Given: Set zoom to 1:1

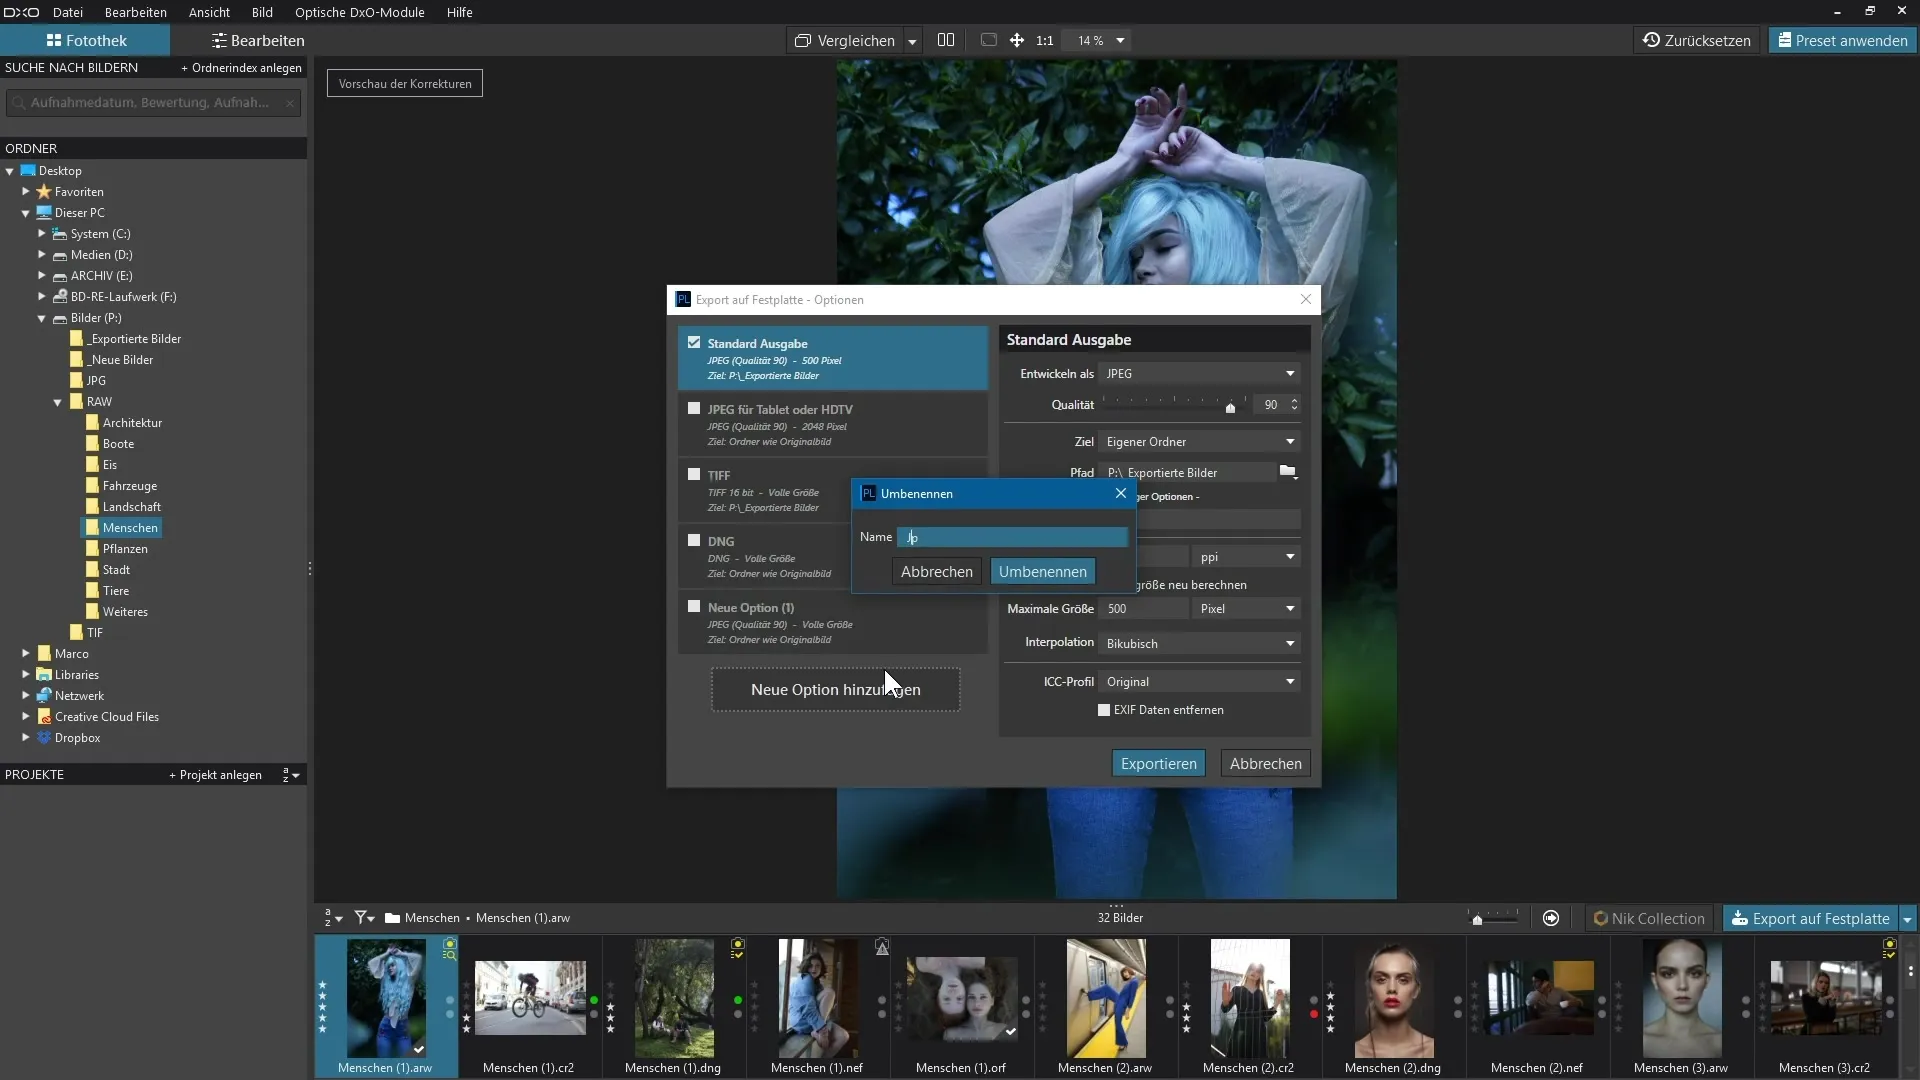Looking at the screenshot, I should pyautogui.click(x=1044, y=40).
